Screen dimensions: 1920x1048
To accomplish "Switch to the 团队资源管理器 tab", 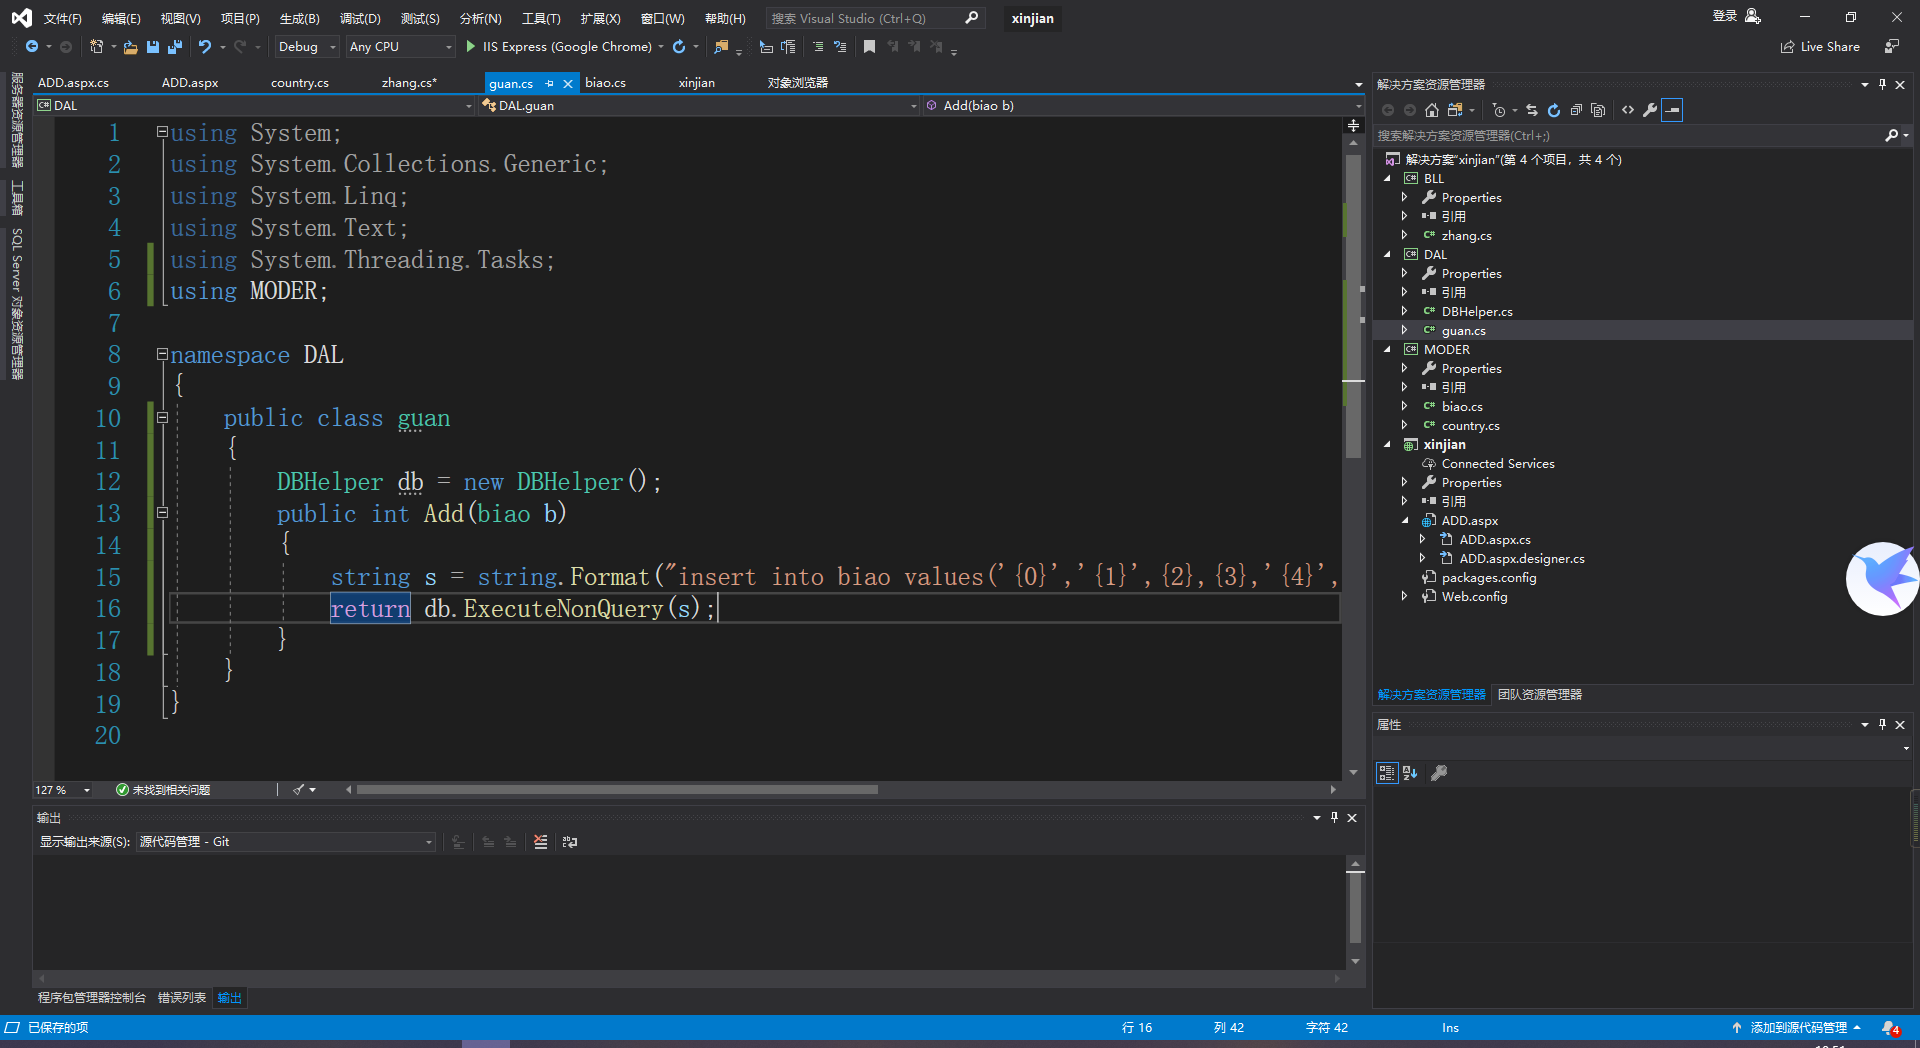I will coord(1540,695).
